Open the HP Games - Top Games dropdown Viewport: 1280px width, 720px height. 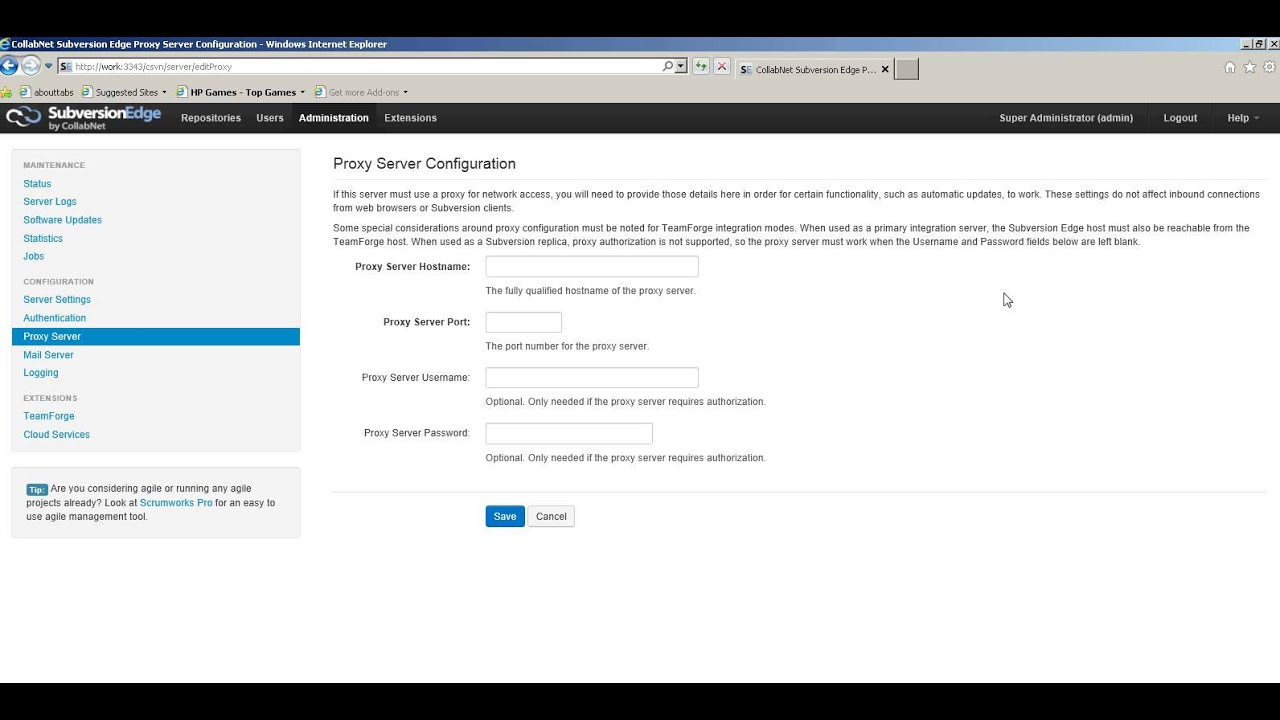(x=240, y=92)
